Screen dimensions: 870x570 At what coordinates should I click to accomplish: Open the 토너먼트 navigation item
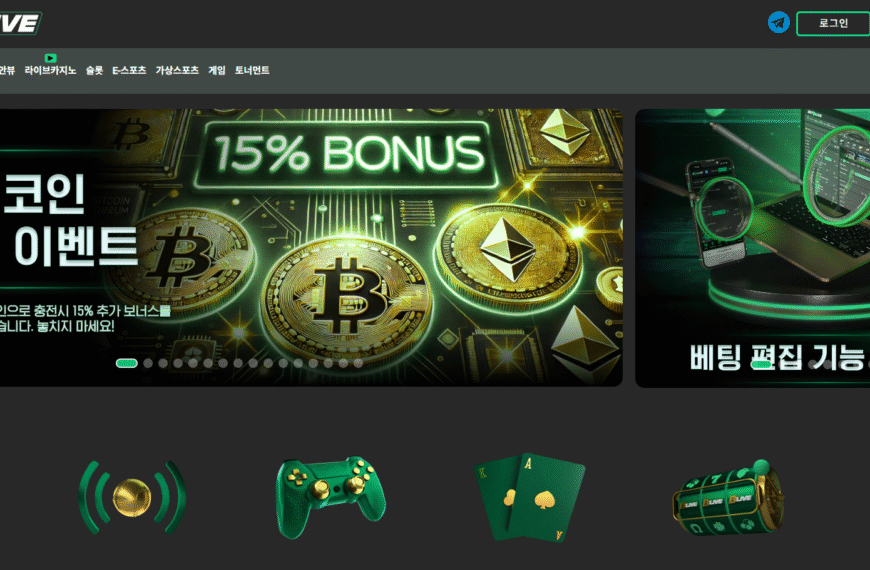pos(252,70)
